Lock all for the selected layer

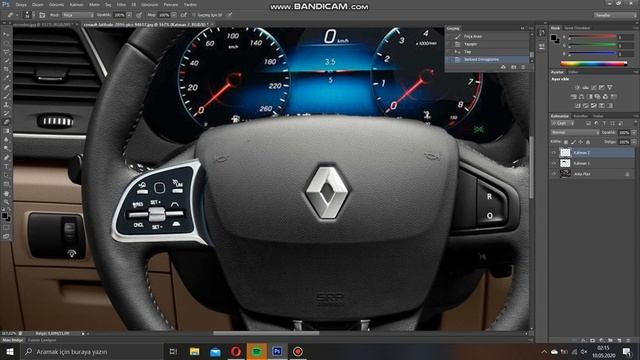point(588,142)
